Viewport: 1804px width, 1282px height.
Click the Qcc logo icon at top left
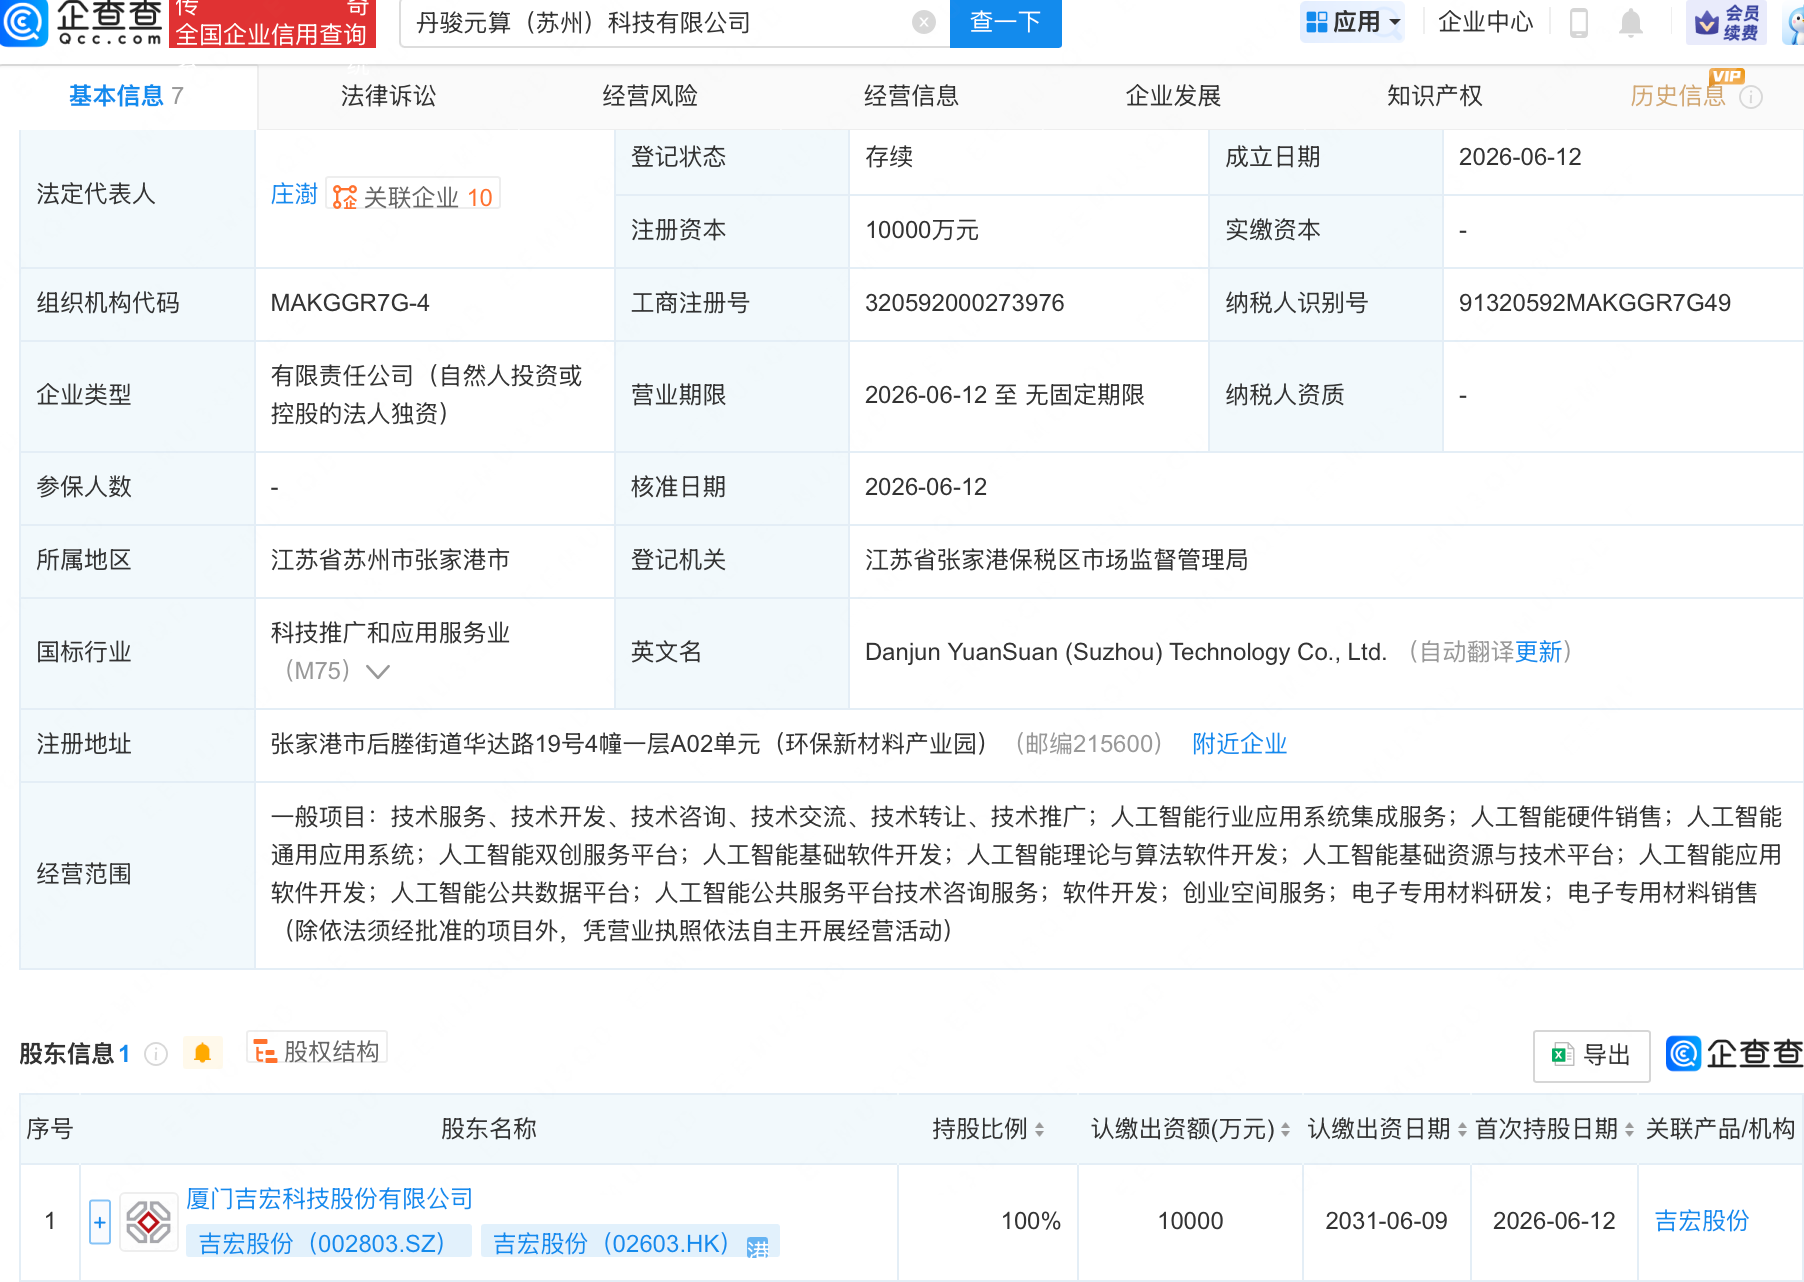click(x=22, y=22)
